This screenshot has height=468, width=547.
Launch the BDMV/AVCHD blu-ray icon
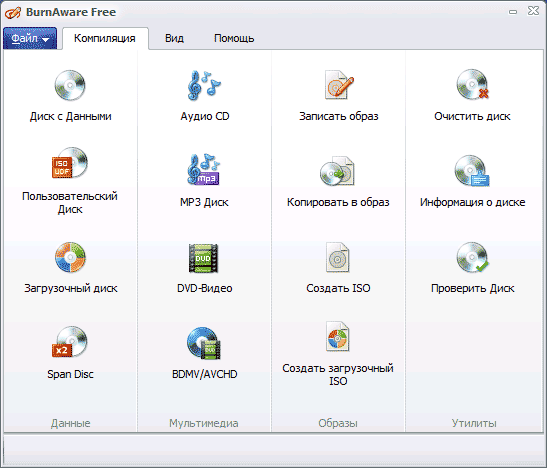coord(204,344)
